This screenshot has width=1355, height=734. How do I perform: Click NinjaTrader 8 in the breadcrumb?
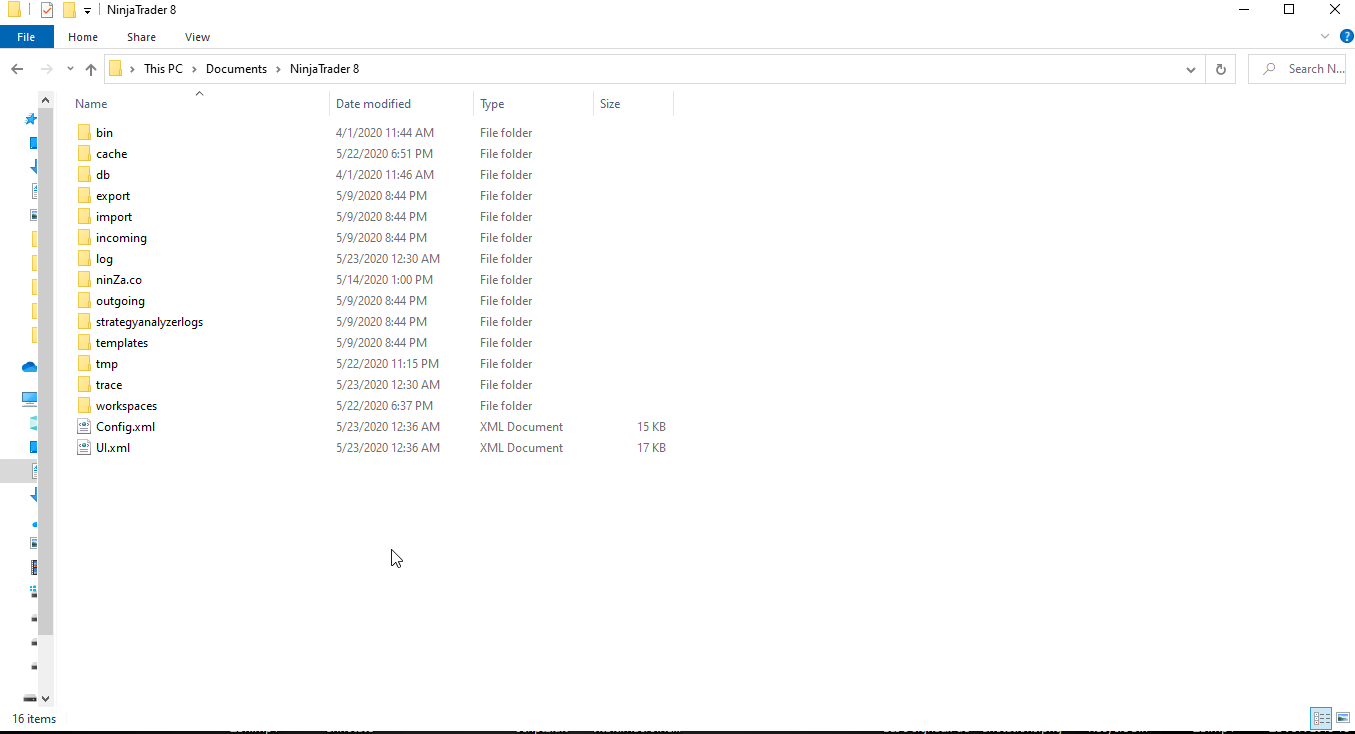[324, 69]
